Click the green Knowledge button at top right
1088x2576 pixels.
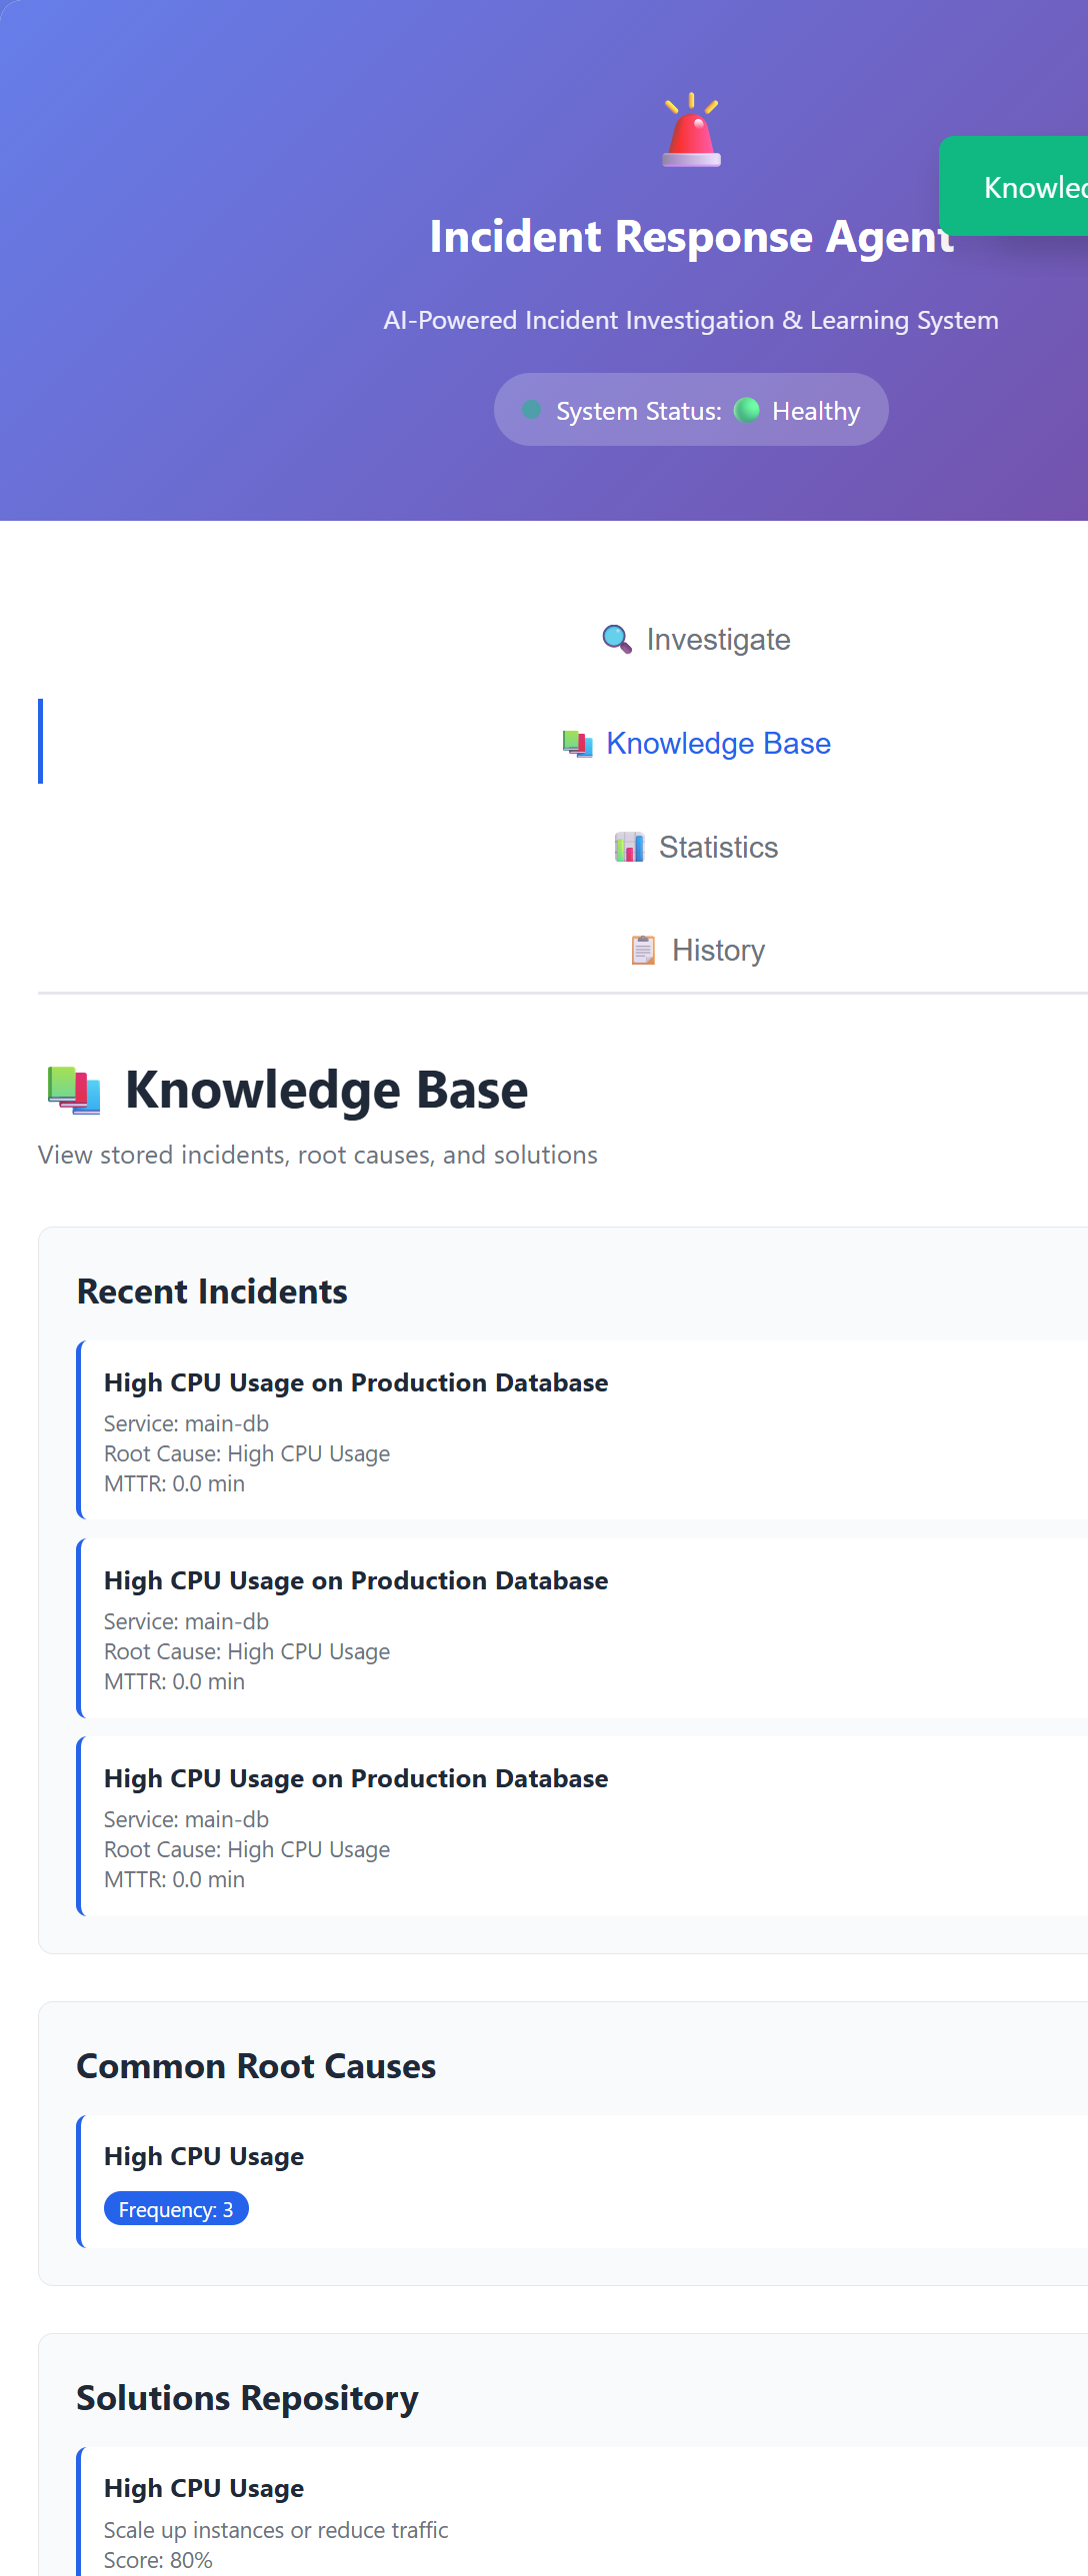[1014, 187]
